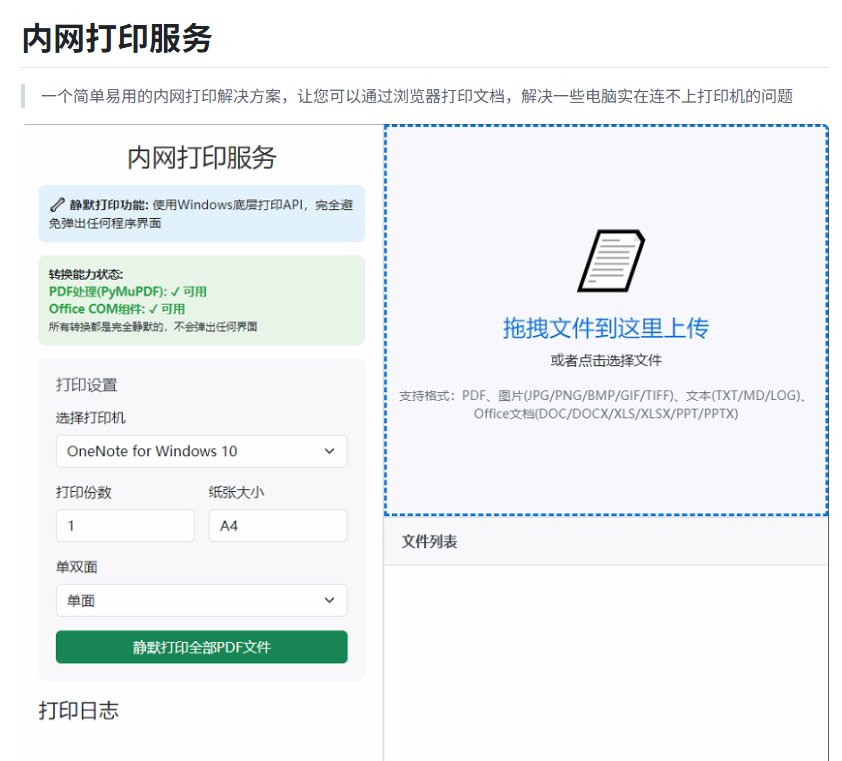Click the 文件列表 header
The width and height of the screenshot is (842, 761).
click(429, 541)
